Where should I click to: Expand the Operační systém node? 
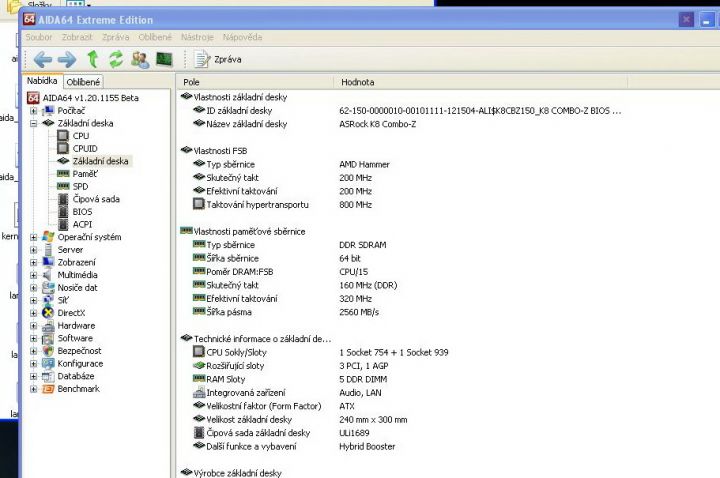point(34,237)
